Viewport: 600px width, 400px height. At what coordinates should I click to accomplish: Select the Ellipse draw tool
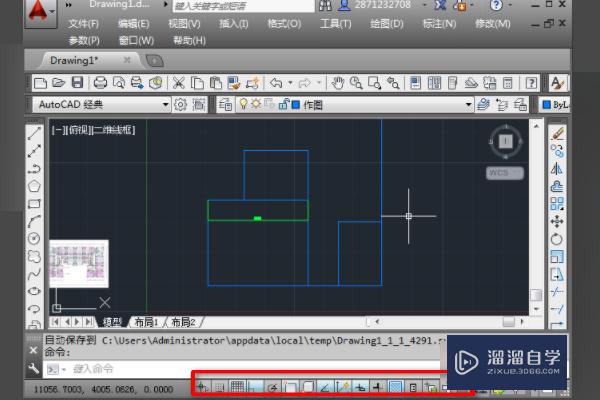(34, 291)
